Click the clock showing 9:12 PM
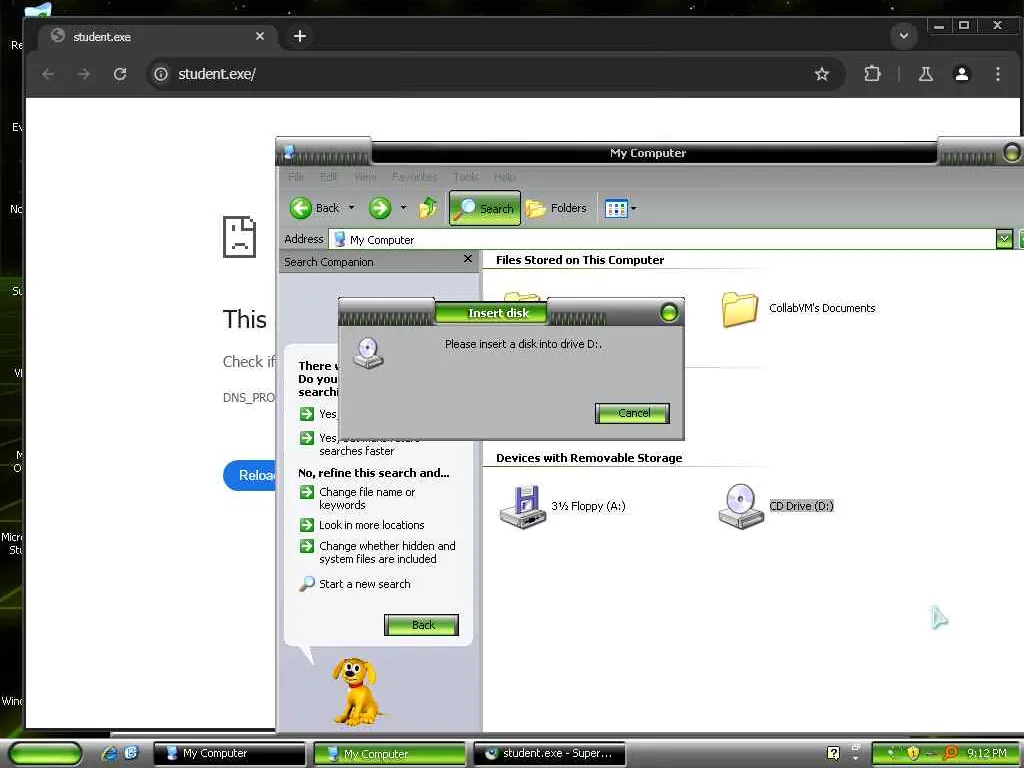The image size is (1024, 768). 987,753
